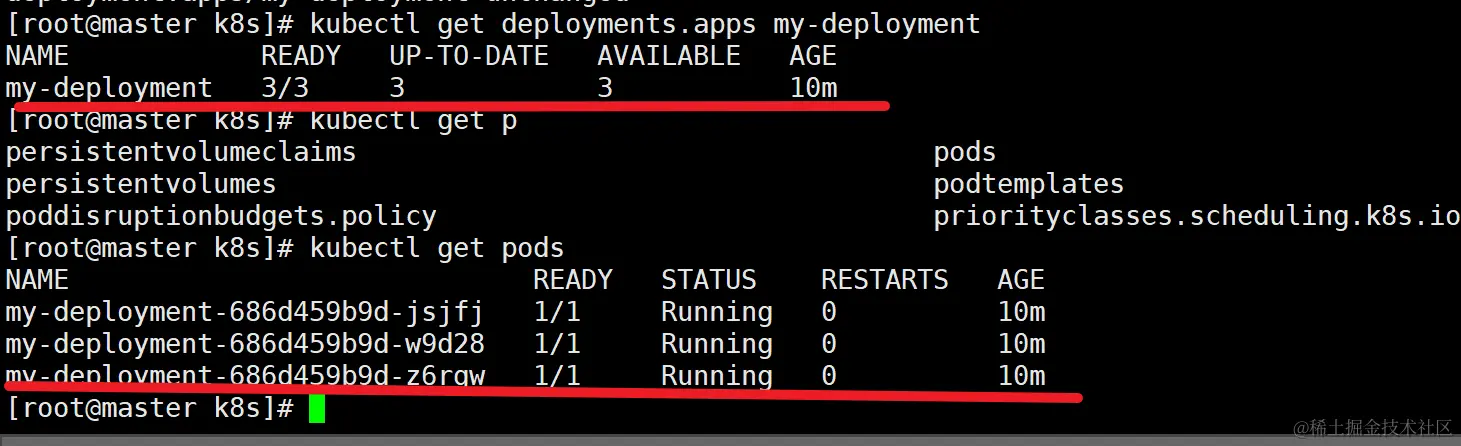Viewport: 1461px width, 446px height.
Task: Select the deployment name 'my-deployment' in the first table
Action: (x=109, y=88)
